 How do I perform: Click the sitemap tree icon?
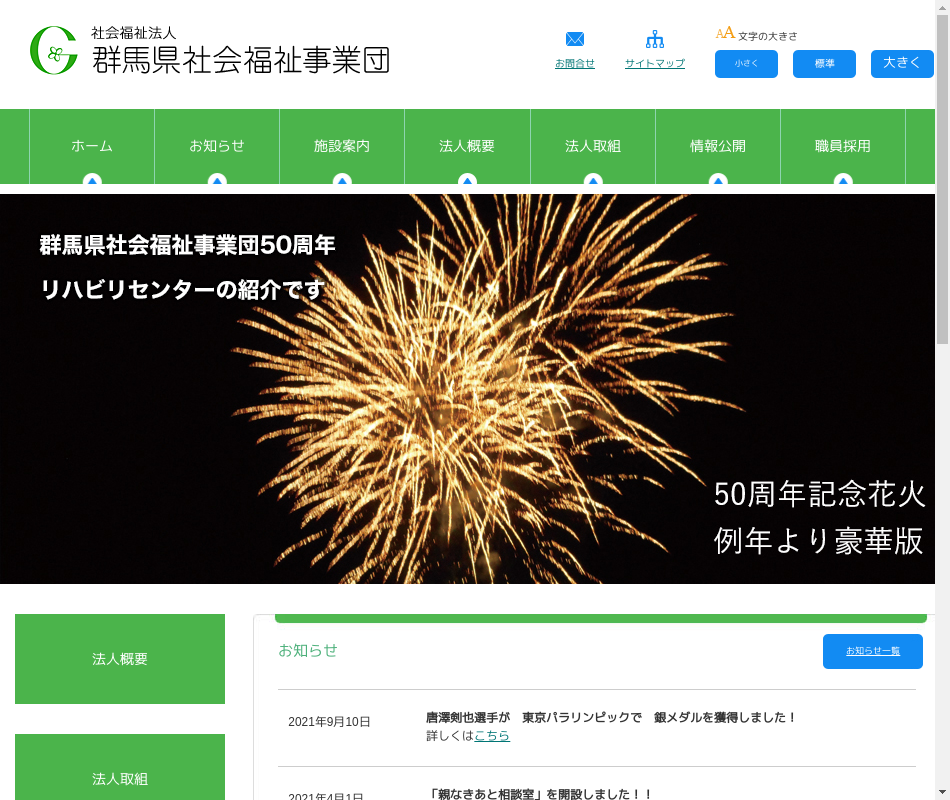655,40
